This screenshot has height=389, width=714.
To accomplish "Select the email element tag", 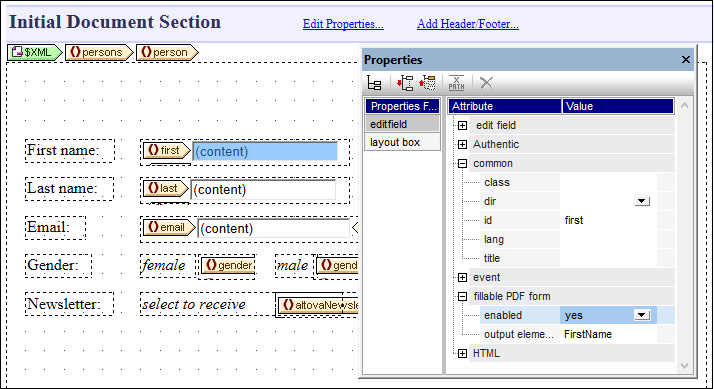I will coord(169,227).
